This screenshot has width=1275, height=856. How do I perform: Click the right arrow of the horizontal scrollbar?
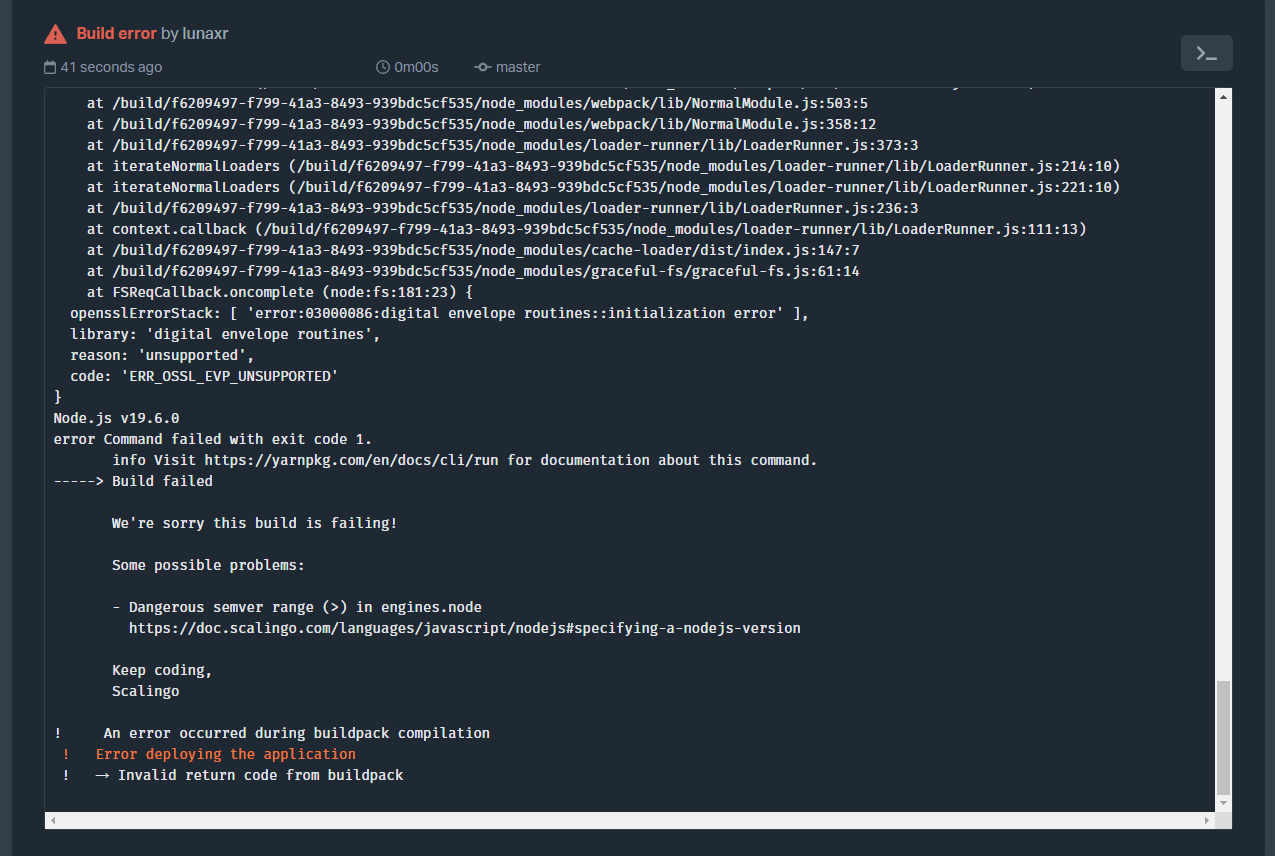pos(1205,821)
